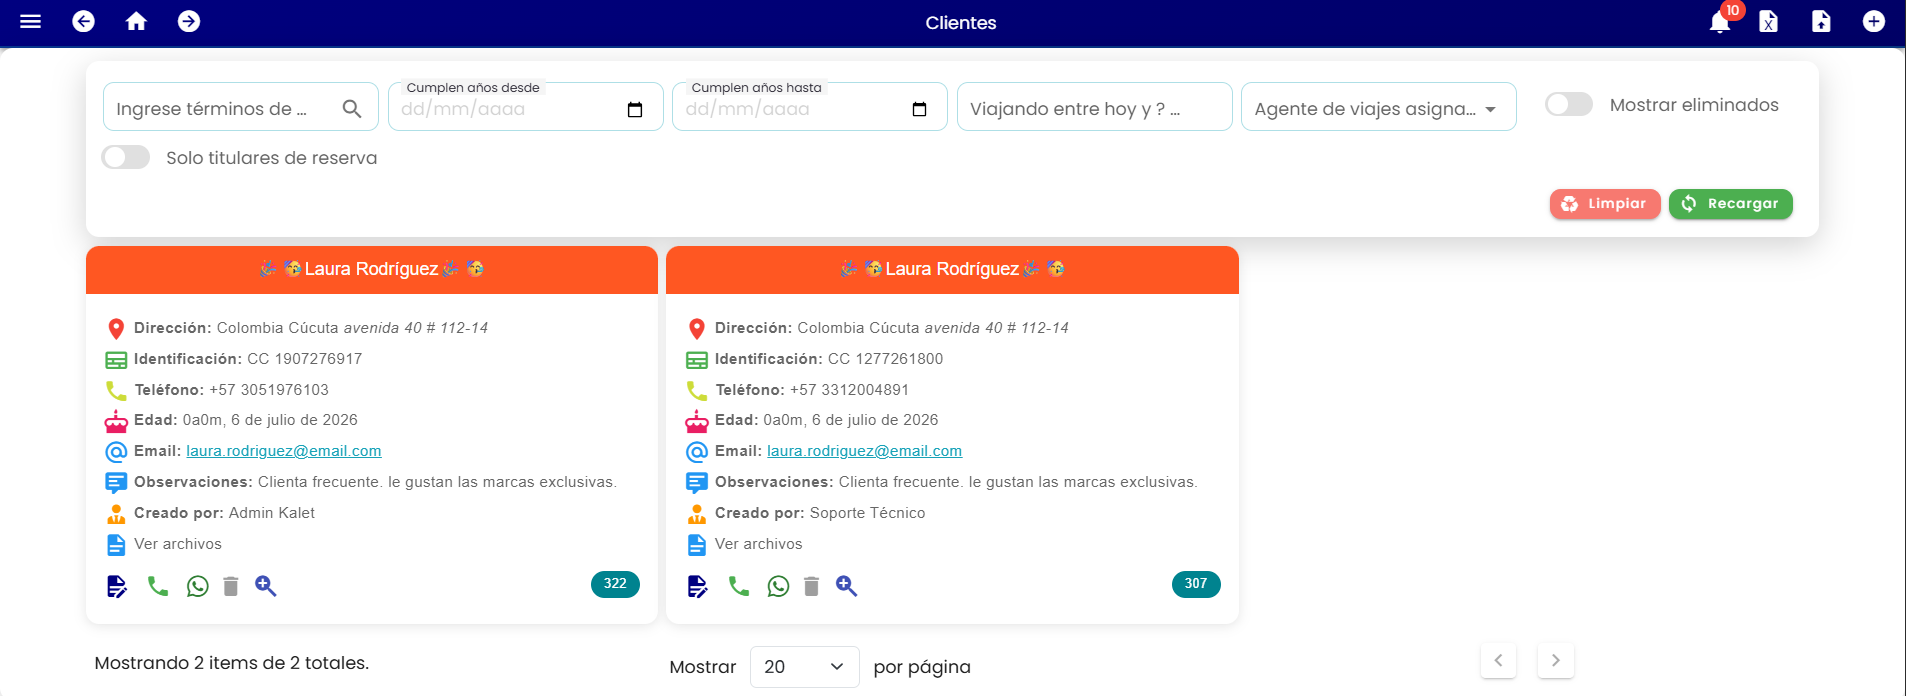Open WhatsApp chat for client 322
Screen dimensions: 1906x696
coord(198,586)
